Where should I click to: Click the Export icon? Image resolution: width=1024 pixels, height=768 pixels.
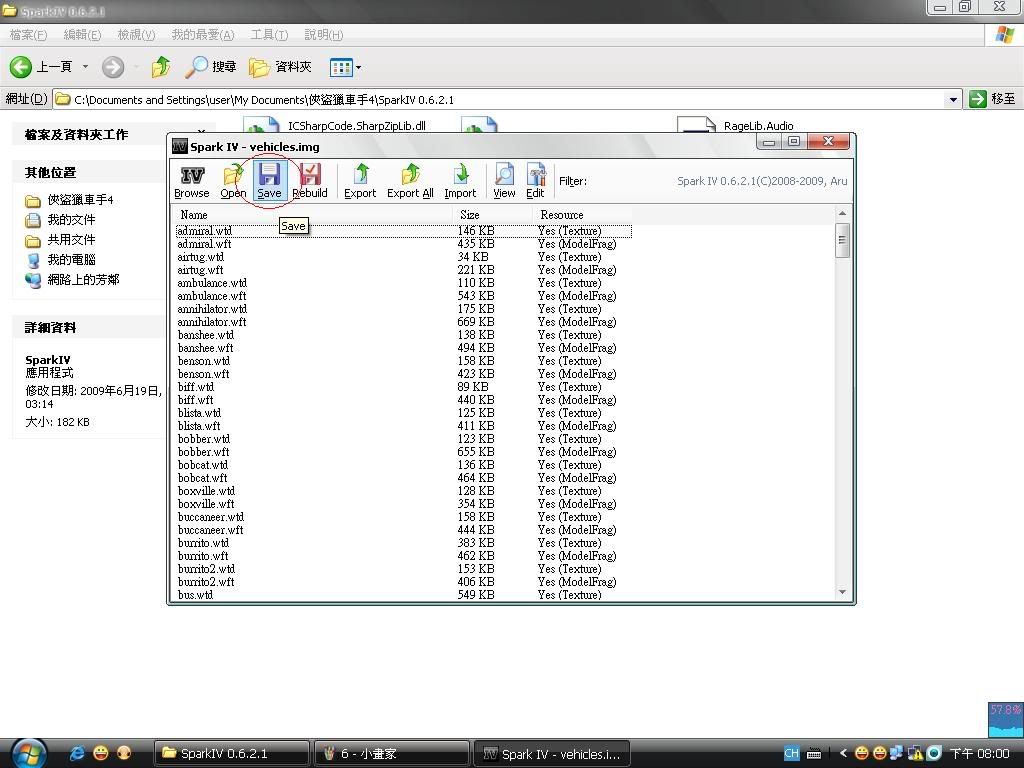pos(360,180)
